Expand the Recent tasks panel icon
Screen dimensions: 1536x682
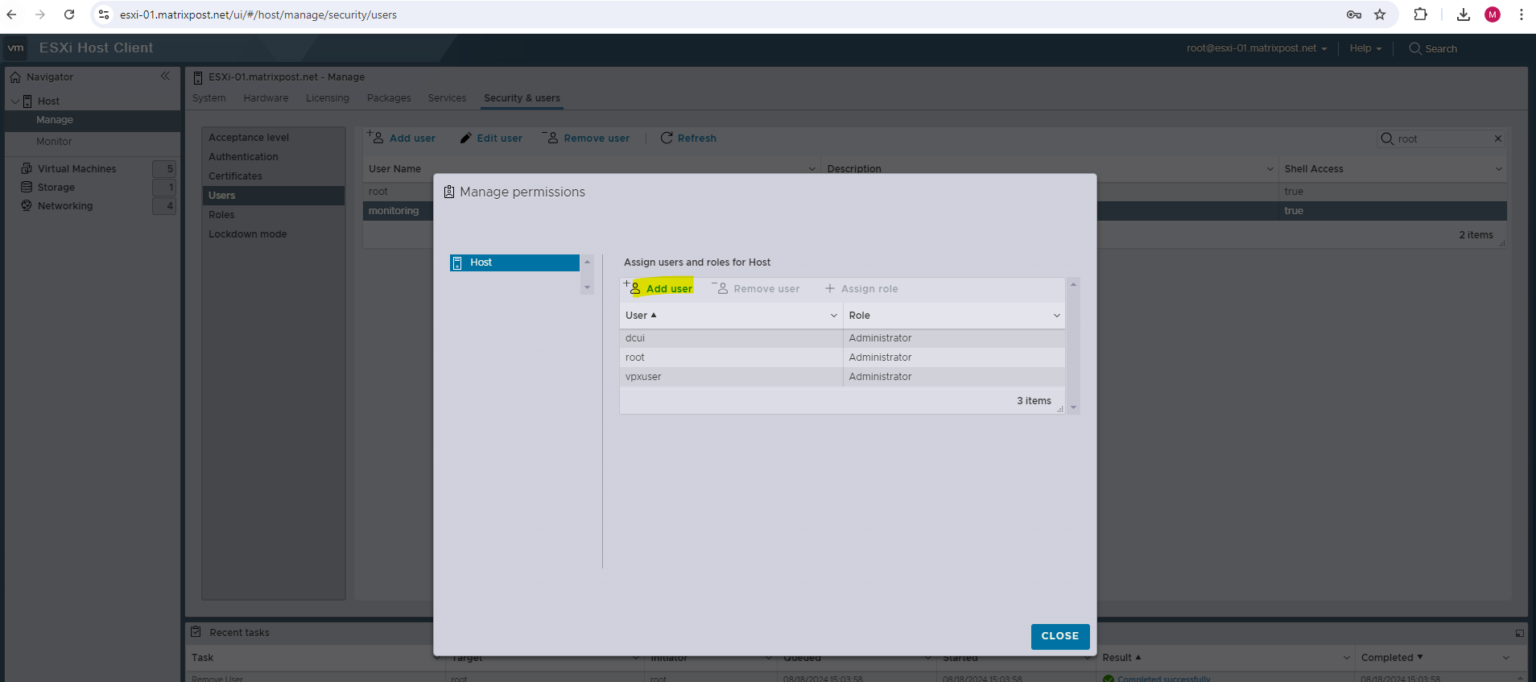click(1518, 632)
